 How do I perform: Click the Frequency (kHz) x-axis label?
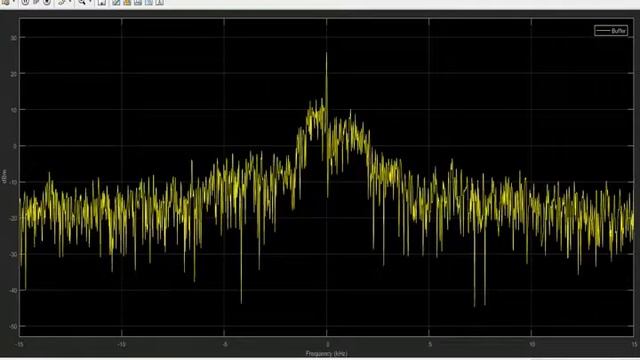tap(326, 353)
